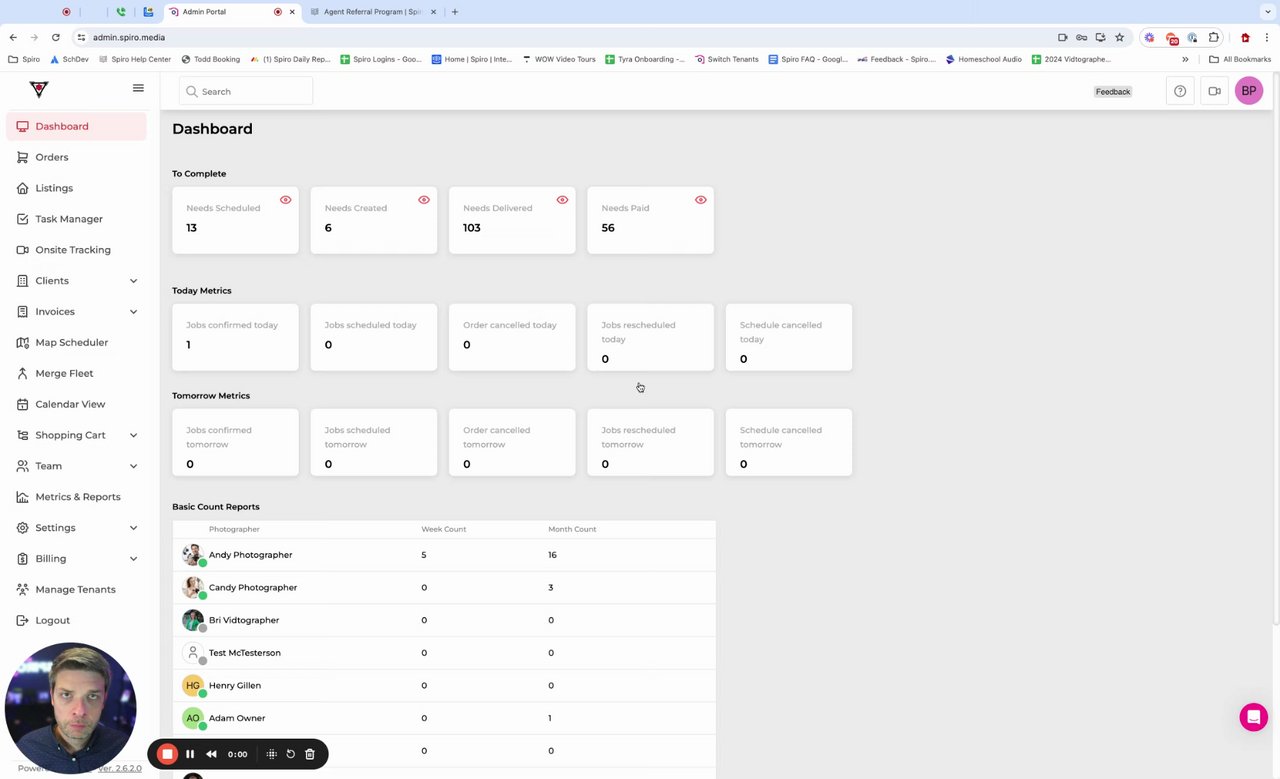Screen dimensions: 1280x779
Task: Expand the Clients submenu chevron
Action: (x=133, y=281)
